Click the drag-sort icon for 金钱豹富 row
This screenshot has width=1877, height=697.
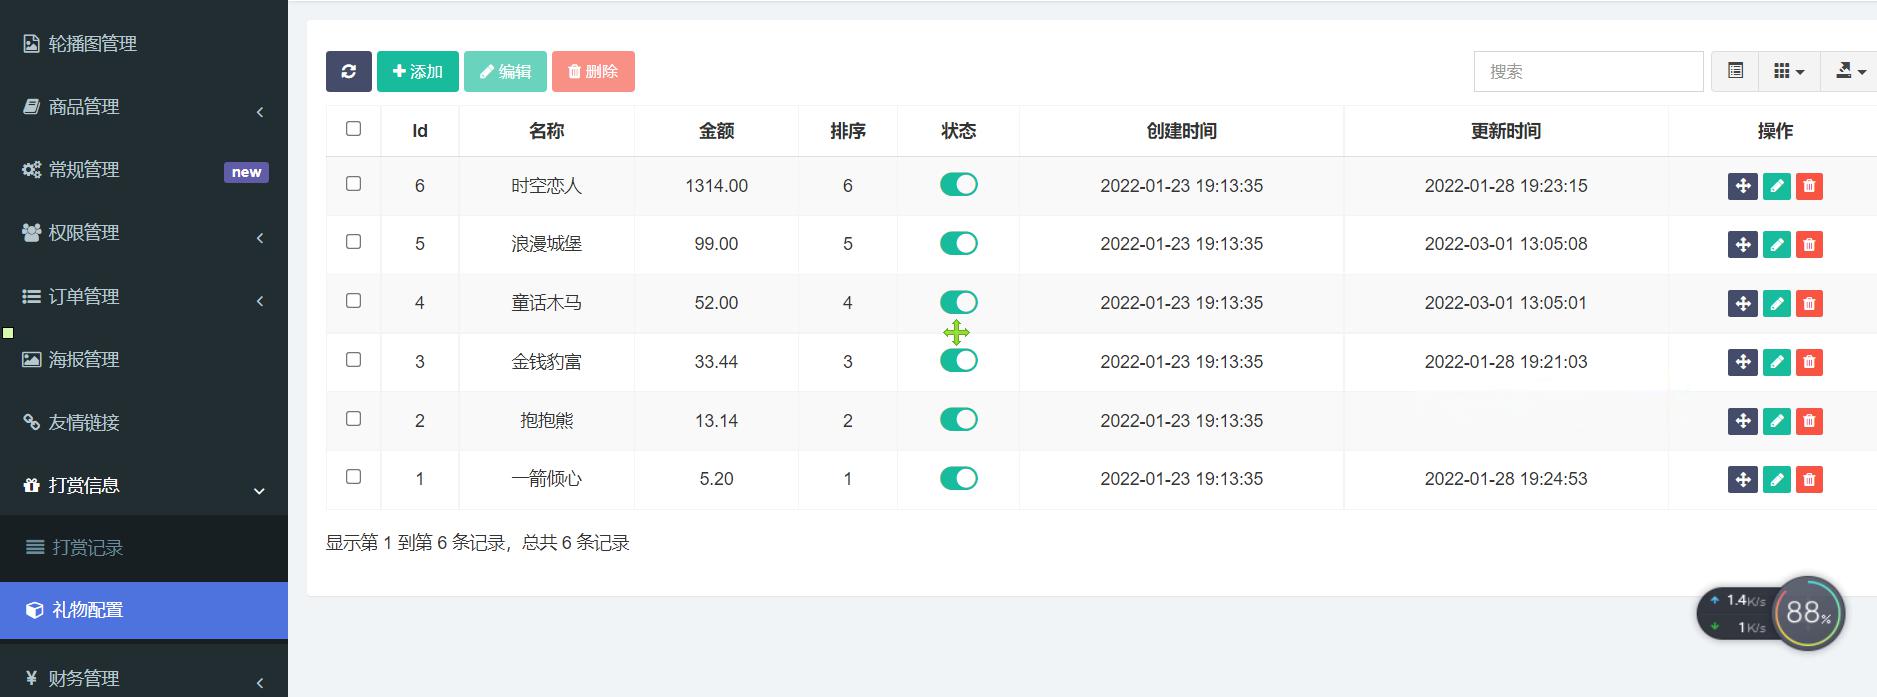pos(1742,362)
